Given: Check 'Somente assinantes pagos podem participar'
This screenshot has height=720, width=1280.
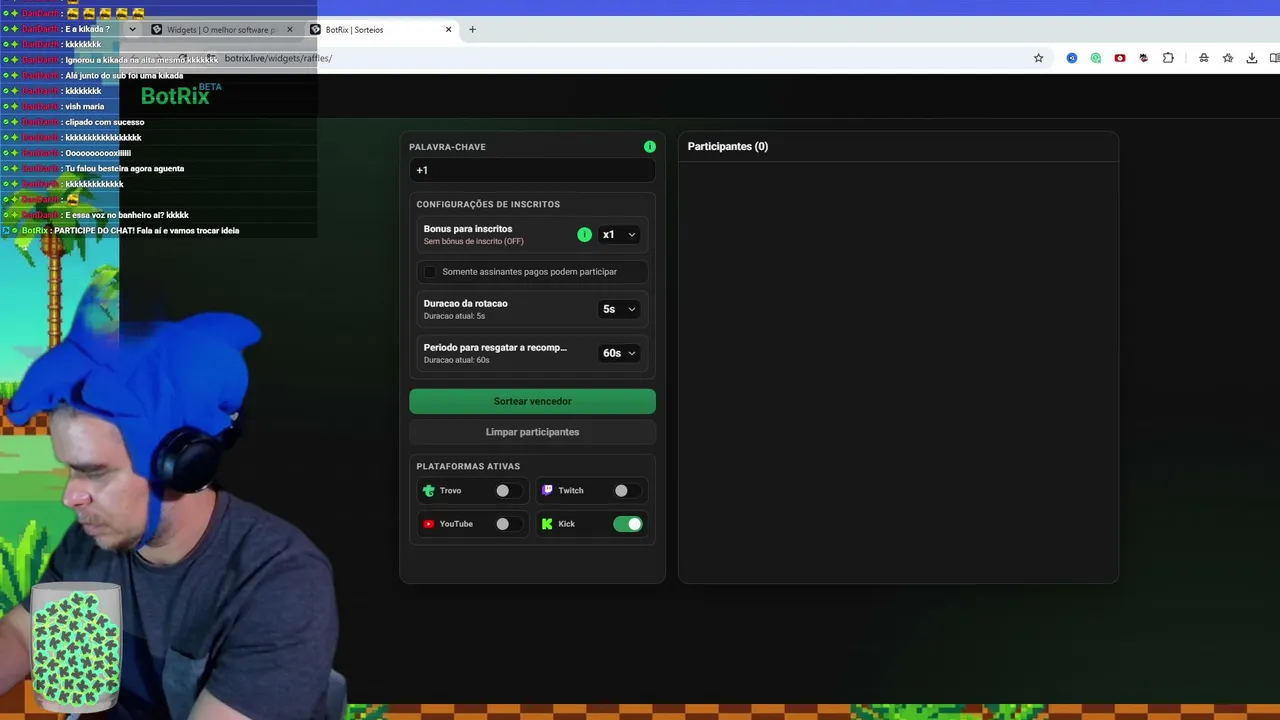Looking at the screenshot, I should 430,272.
